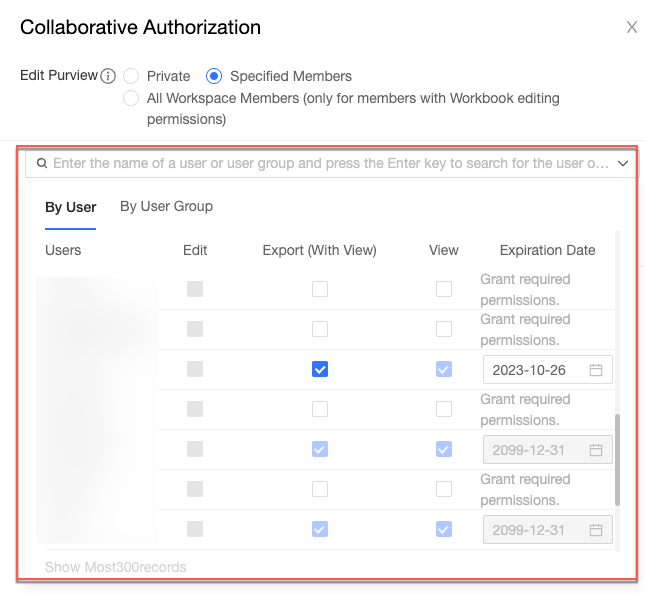Click the magnifier icon in the search box

[x=42, y=163]
